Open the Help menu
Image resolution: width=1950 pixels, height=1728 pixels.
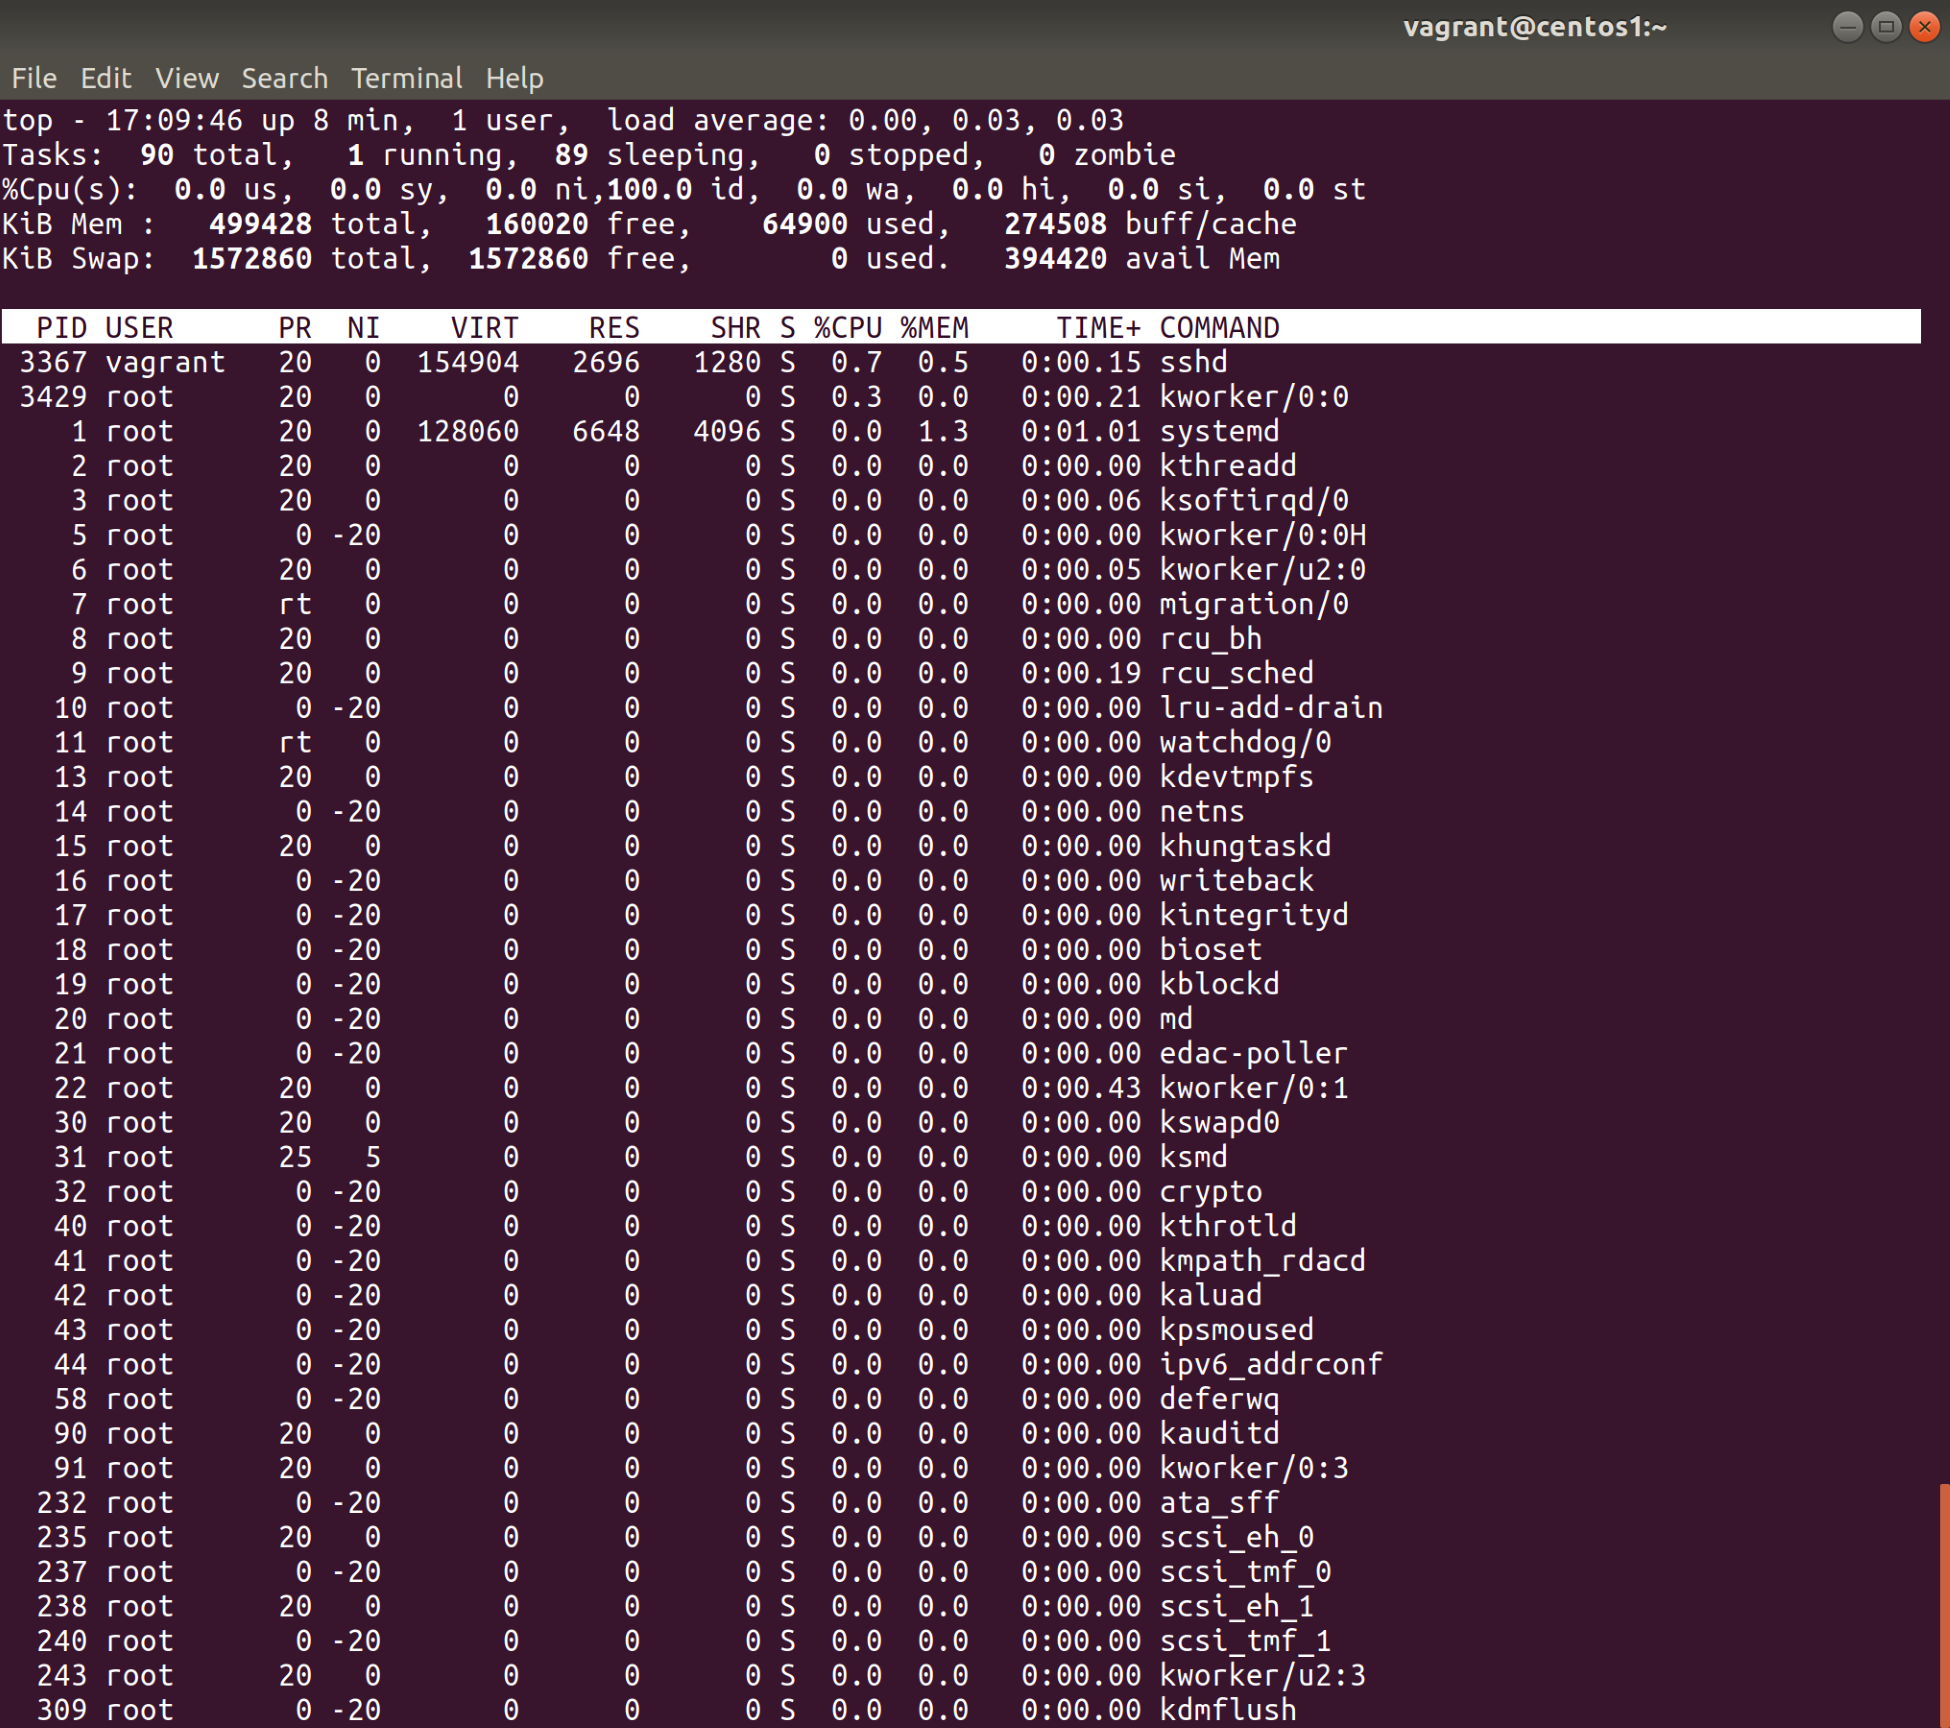click(514, 78)
